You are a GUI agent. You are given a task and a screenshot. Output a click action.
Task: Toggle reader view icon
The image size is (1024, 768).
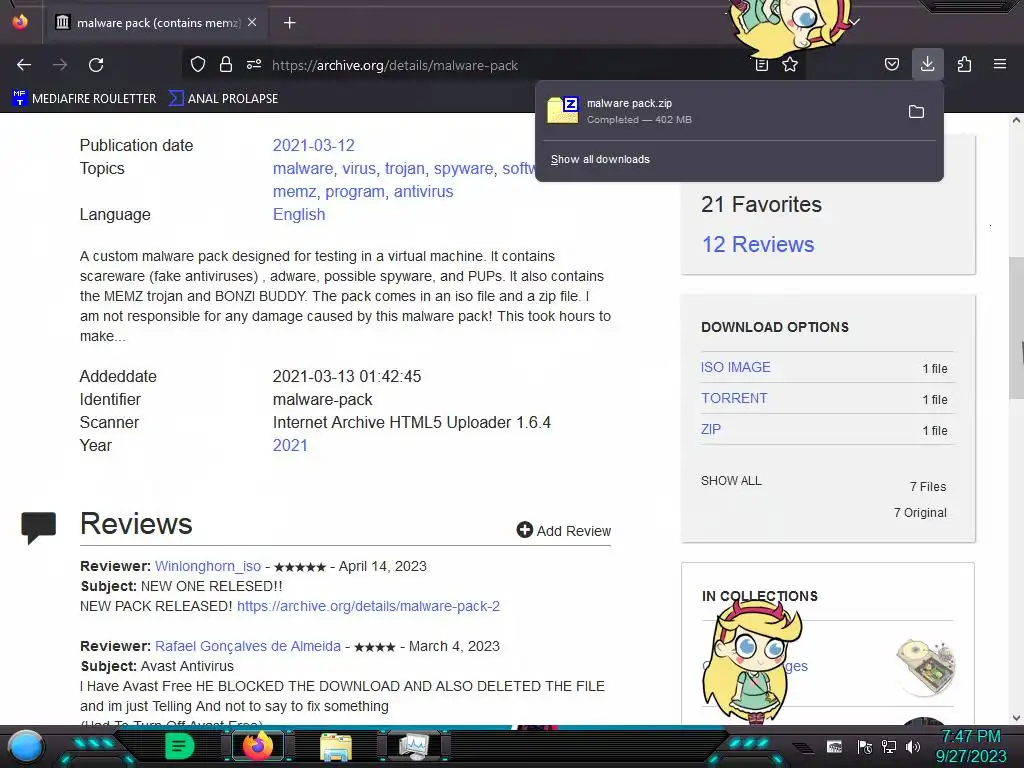coord(761,64)
